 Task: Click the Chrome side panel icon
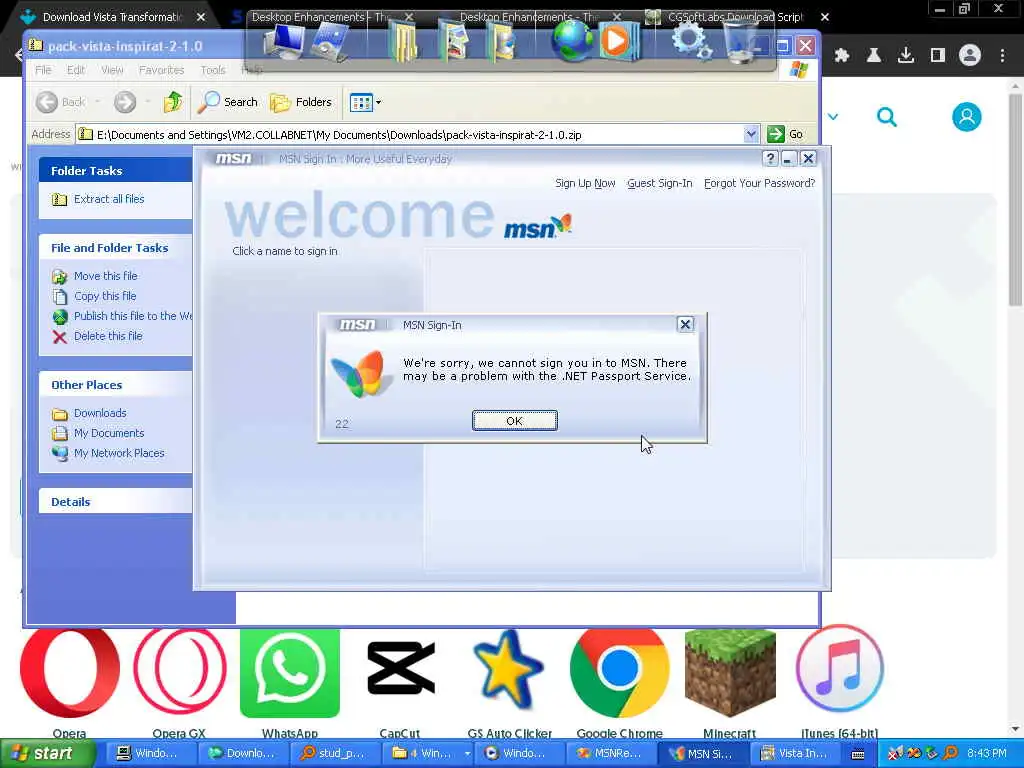[938, 56]
